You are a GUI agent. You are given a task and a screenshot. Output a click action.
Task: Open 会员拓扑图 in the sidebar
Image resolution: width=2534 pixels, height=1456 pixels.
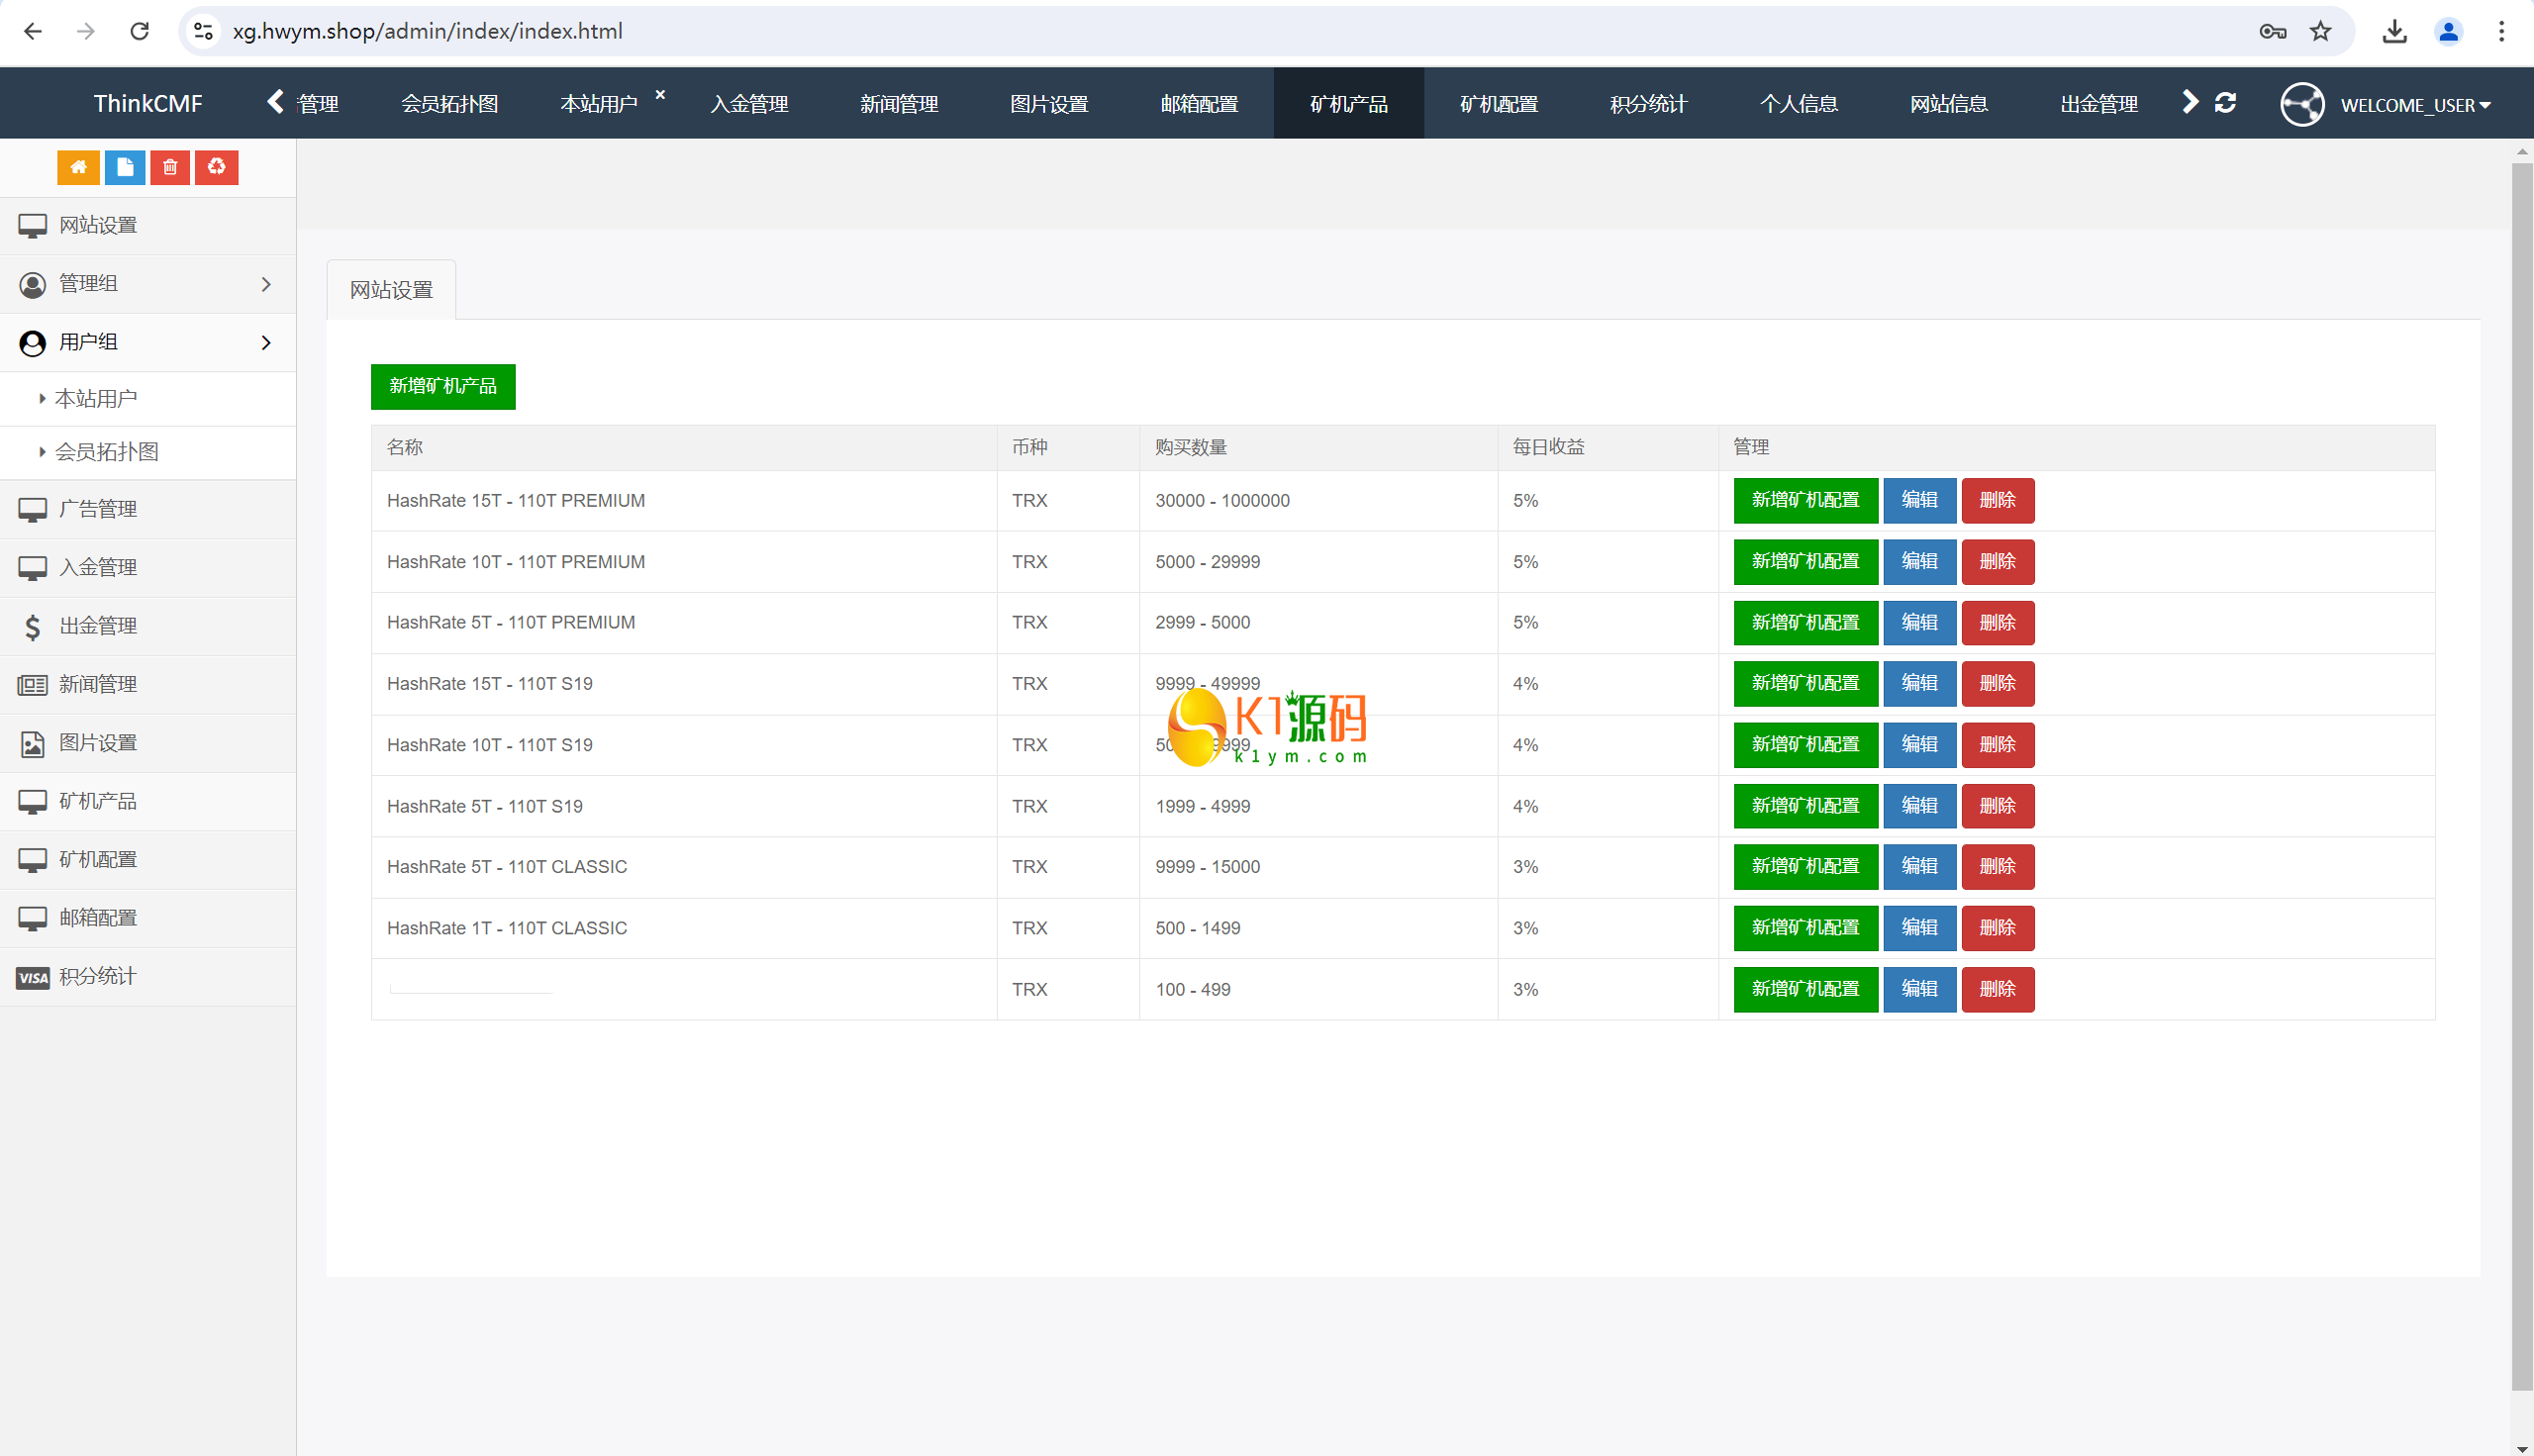coord(107,452)
